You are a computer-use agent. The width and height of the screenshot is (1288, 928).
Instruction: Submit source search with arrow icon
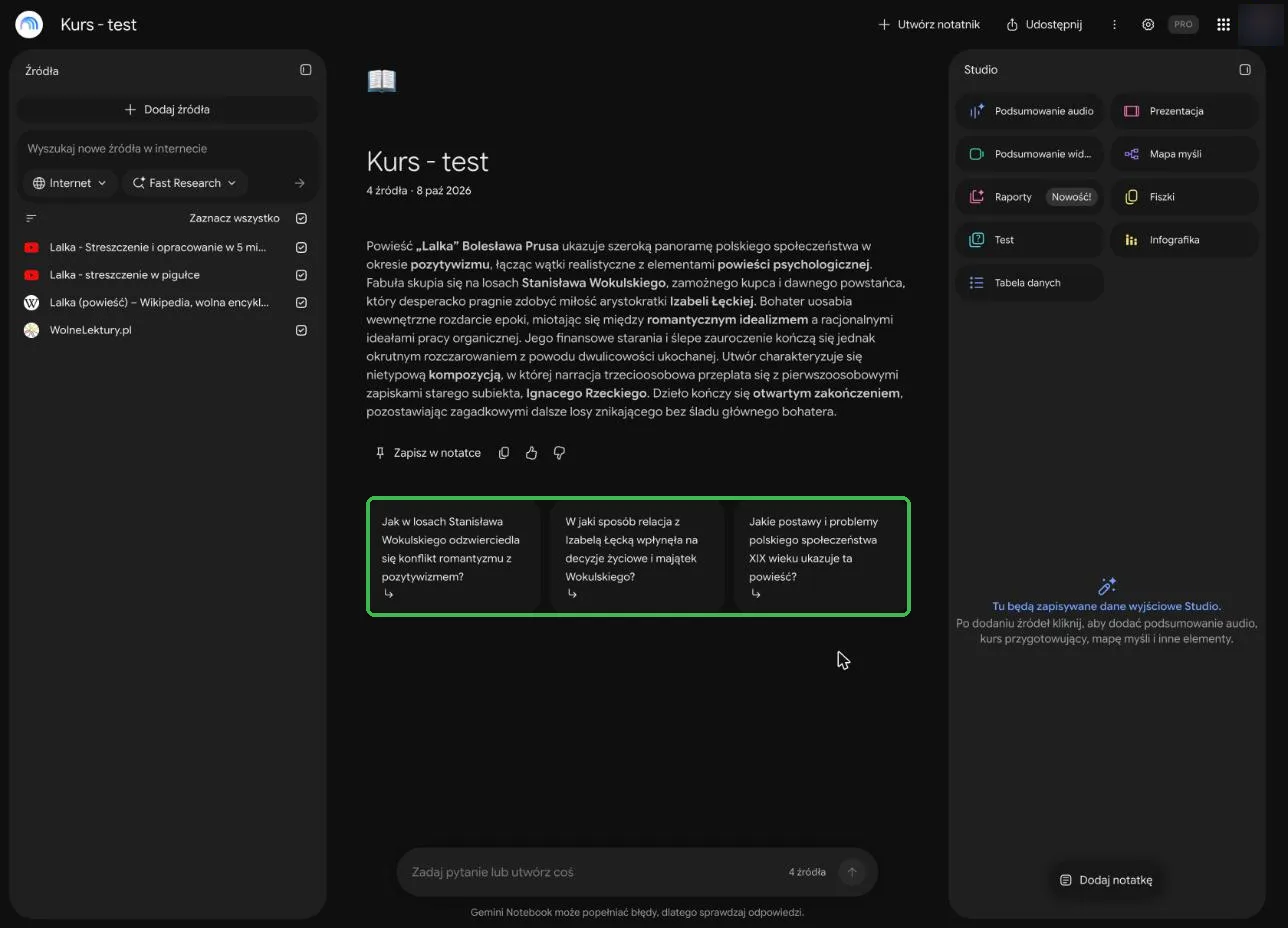tap(299, 183)
